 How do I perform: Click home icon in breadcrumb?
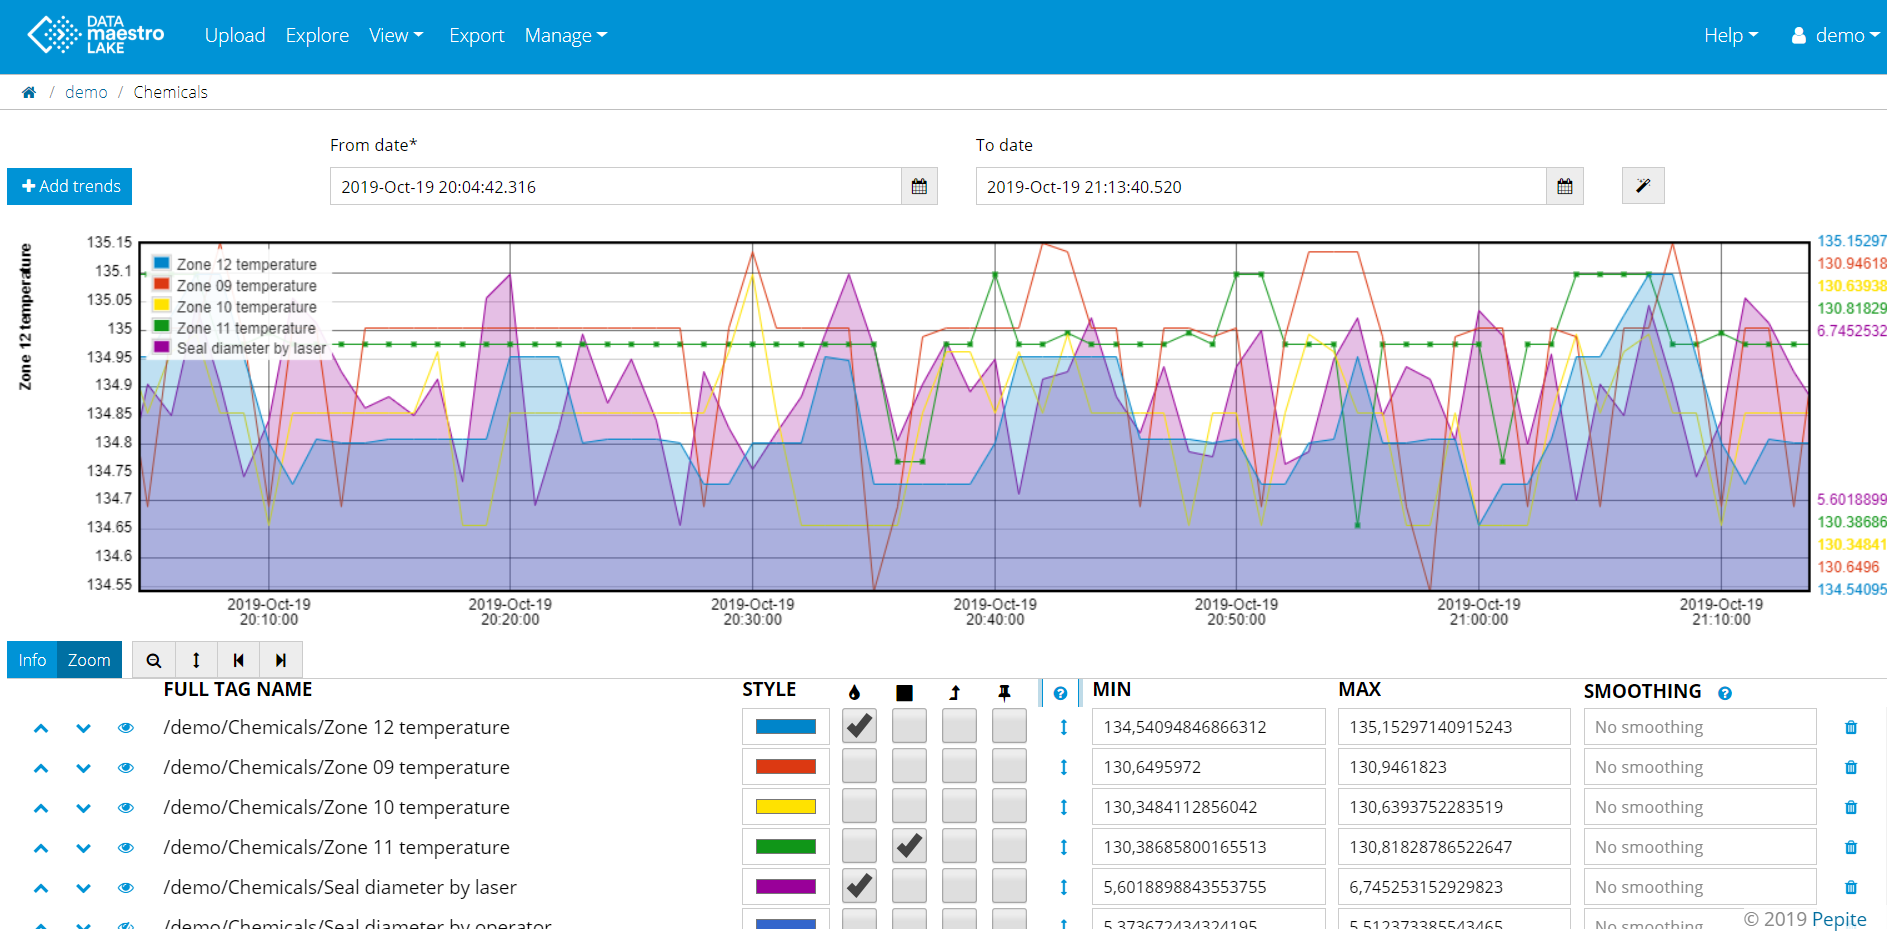[x=29, y=93]
